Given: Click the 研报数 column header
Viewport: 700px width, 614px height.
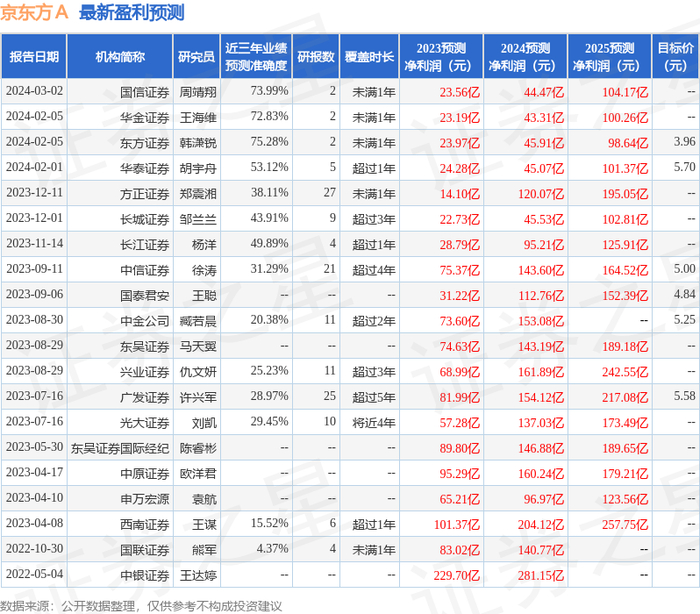Looking at the screenshot, I should click(316, 57).
